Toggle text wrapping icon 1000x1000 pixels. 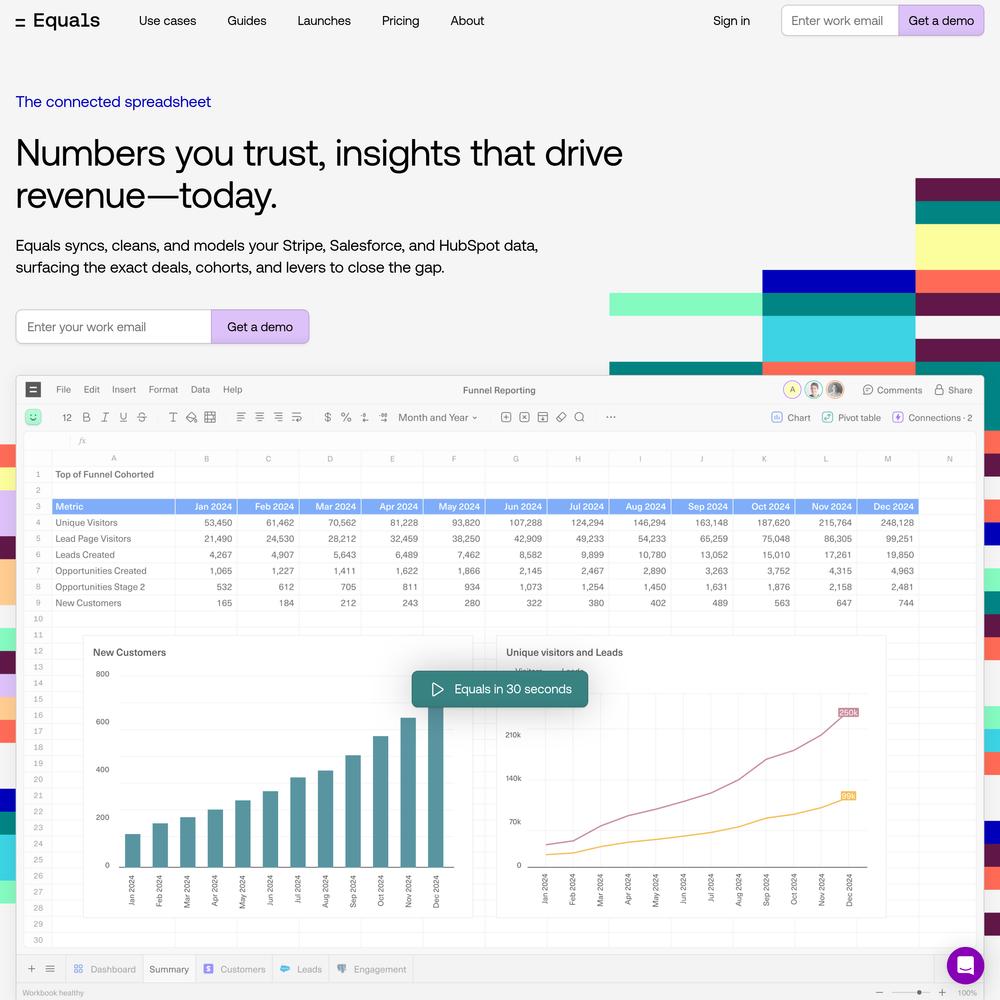pos(297,417)
